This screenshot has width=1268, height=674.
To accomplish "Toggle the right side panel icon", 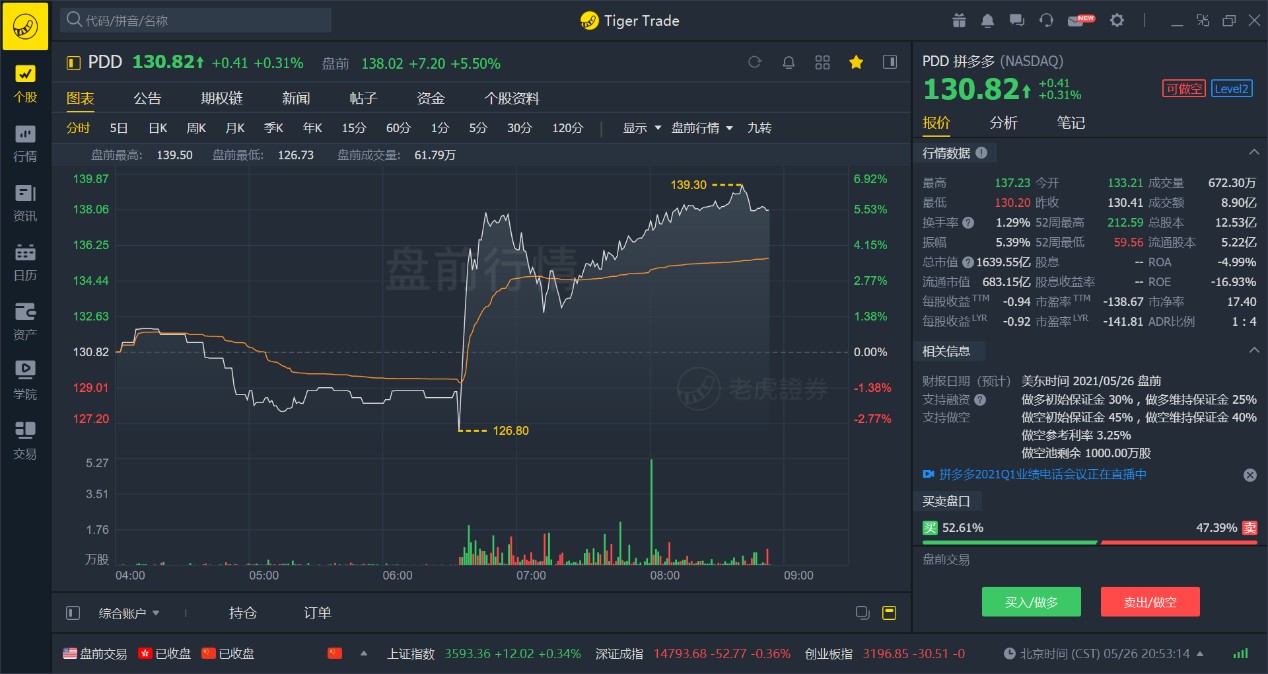I will pos(890,62).
